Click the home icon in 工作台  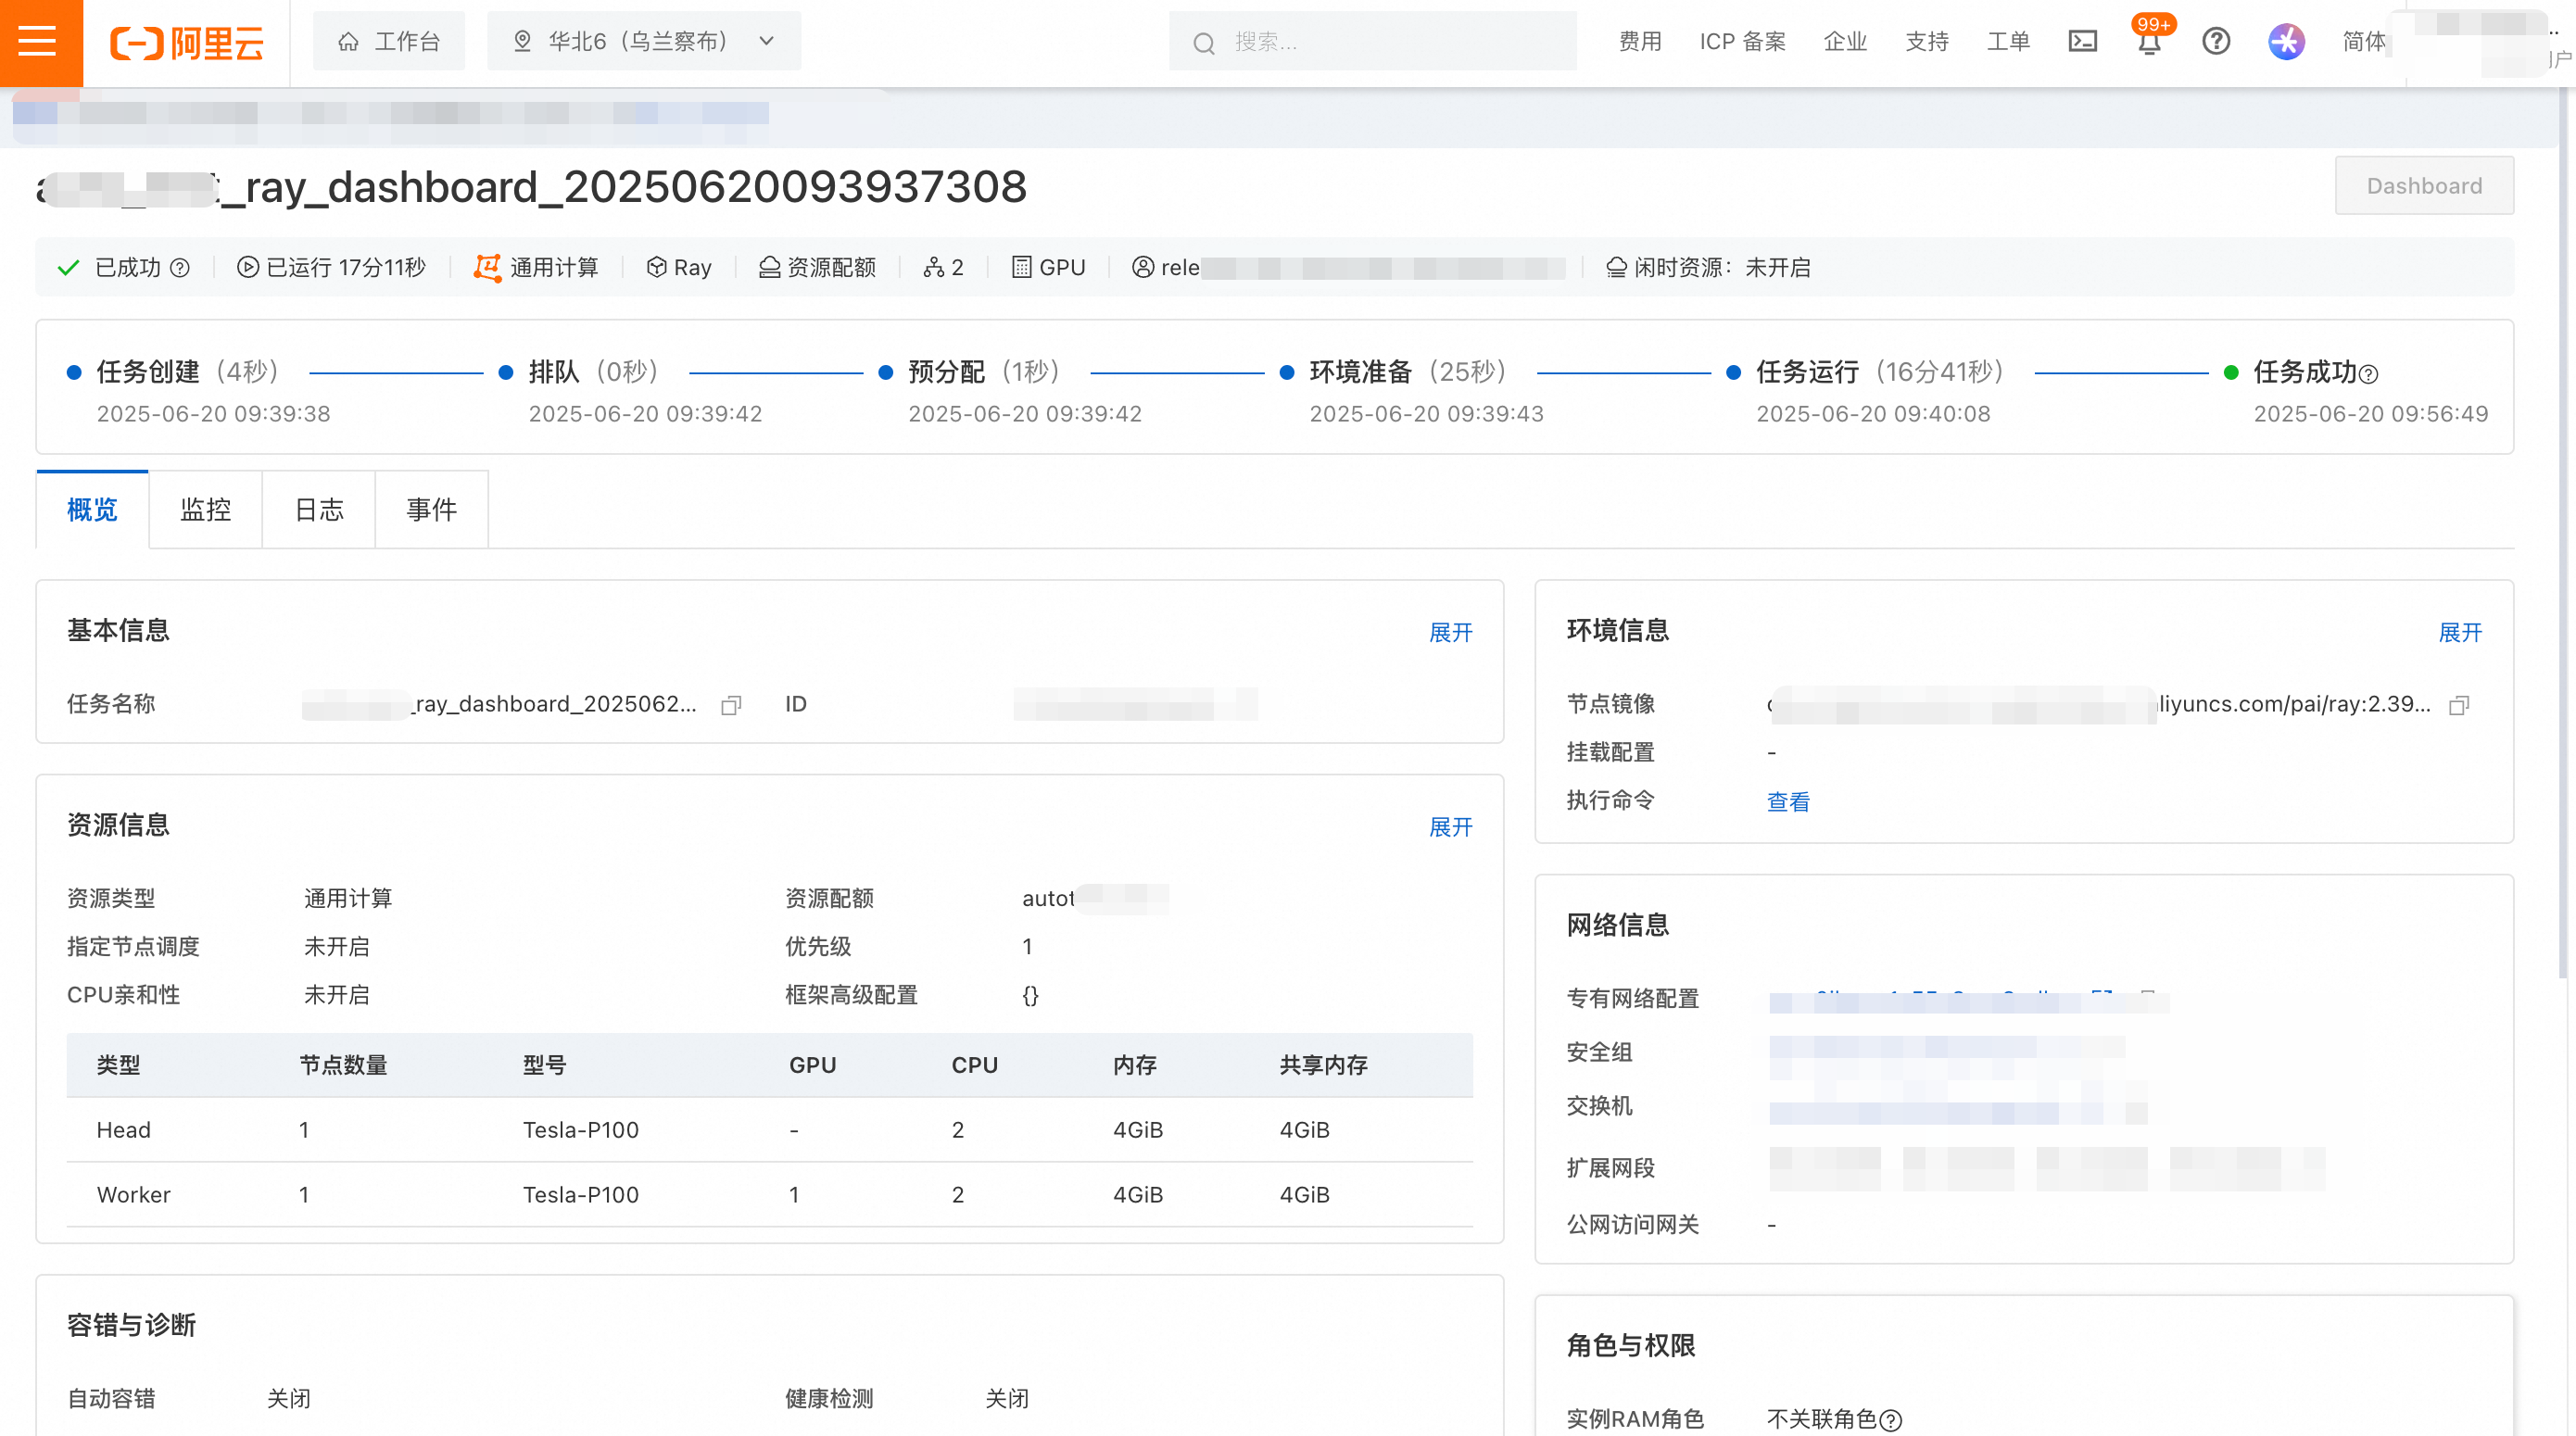[x=348, y=42]
